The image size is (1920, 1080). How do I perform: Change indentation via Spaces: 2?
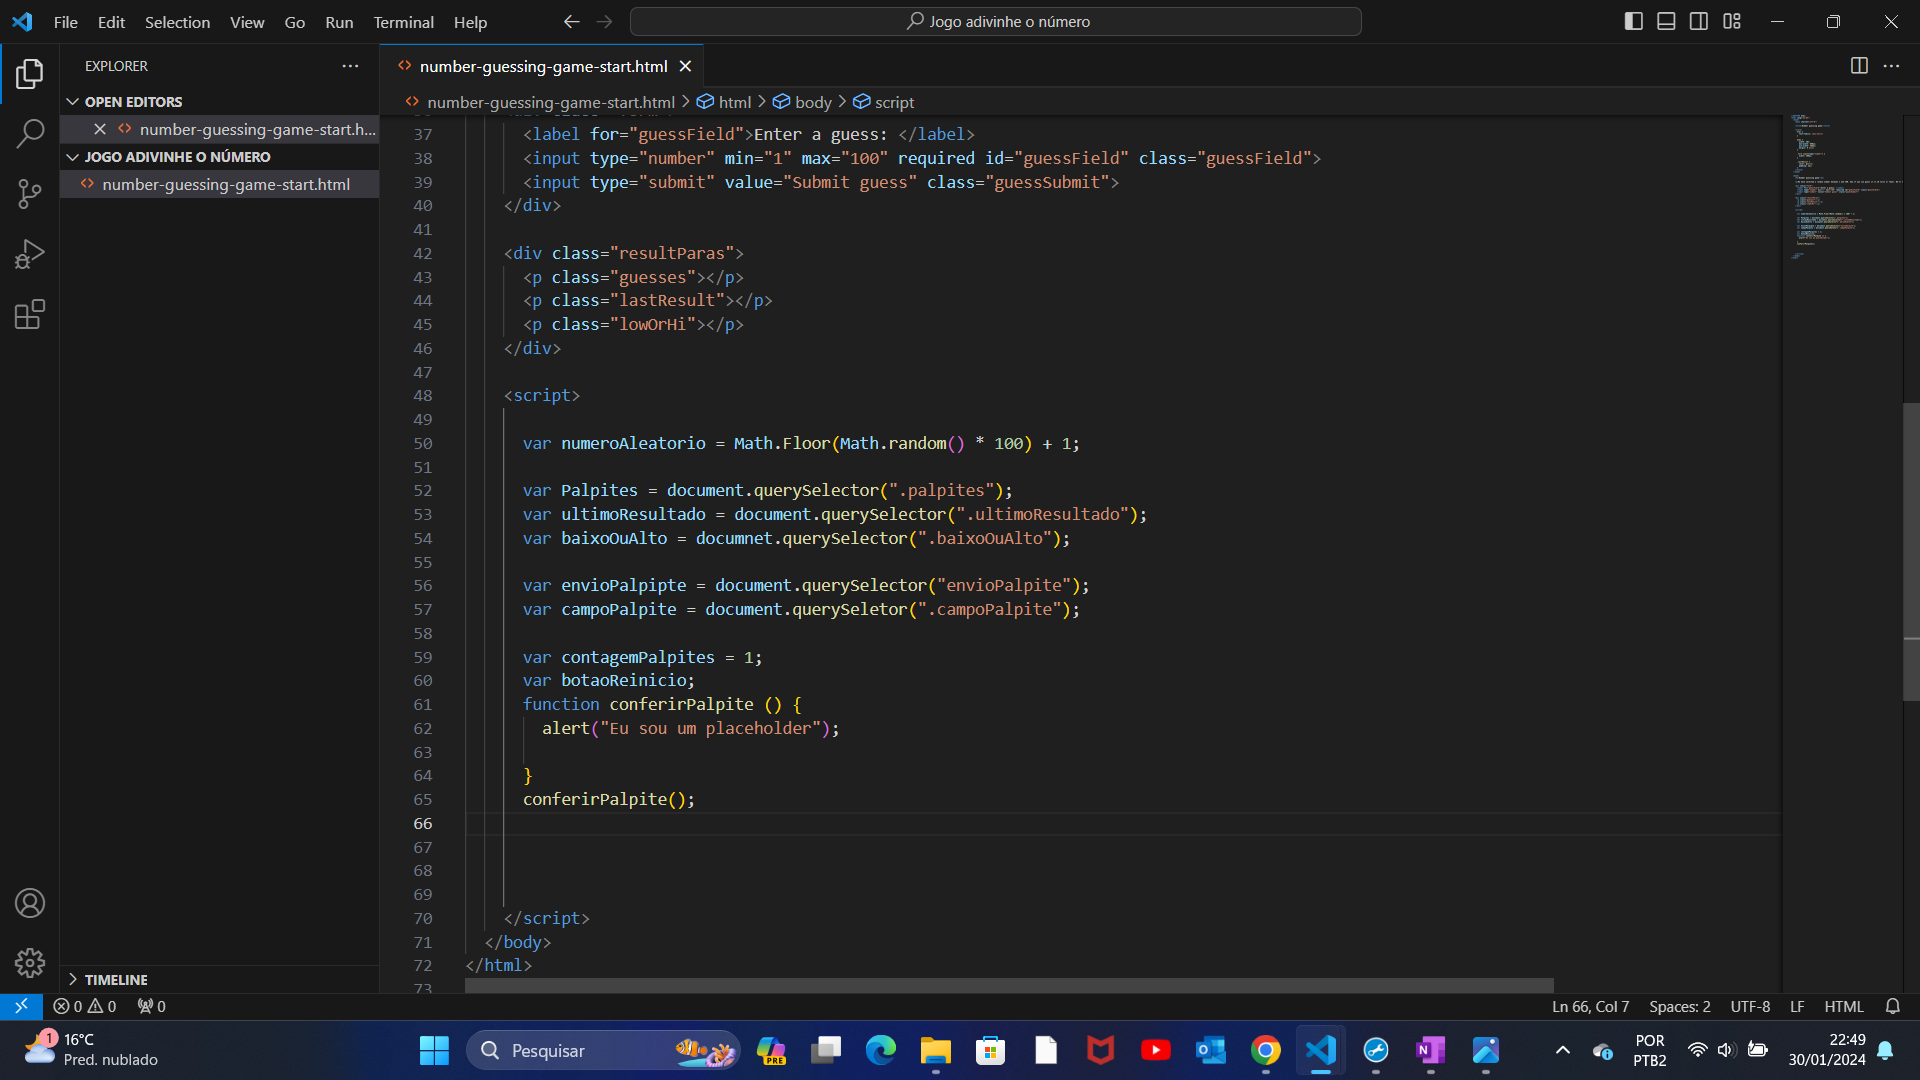pos(1679,1006)
